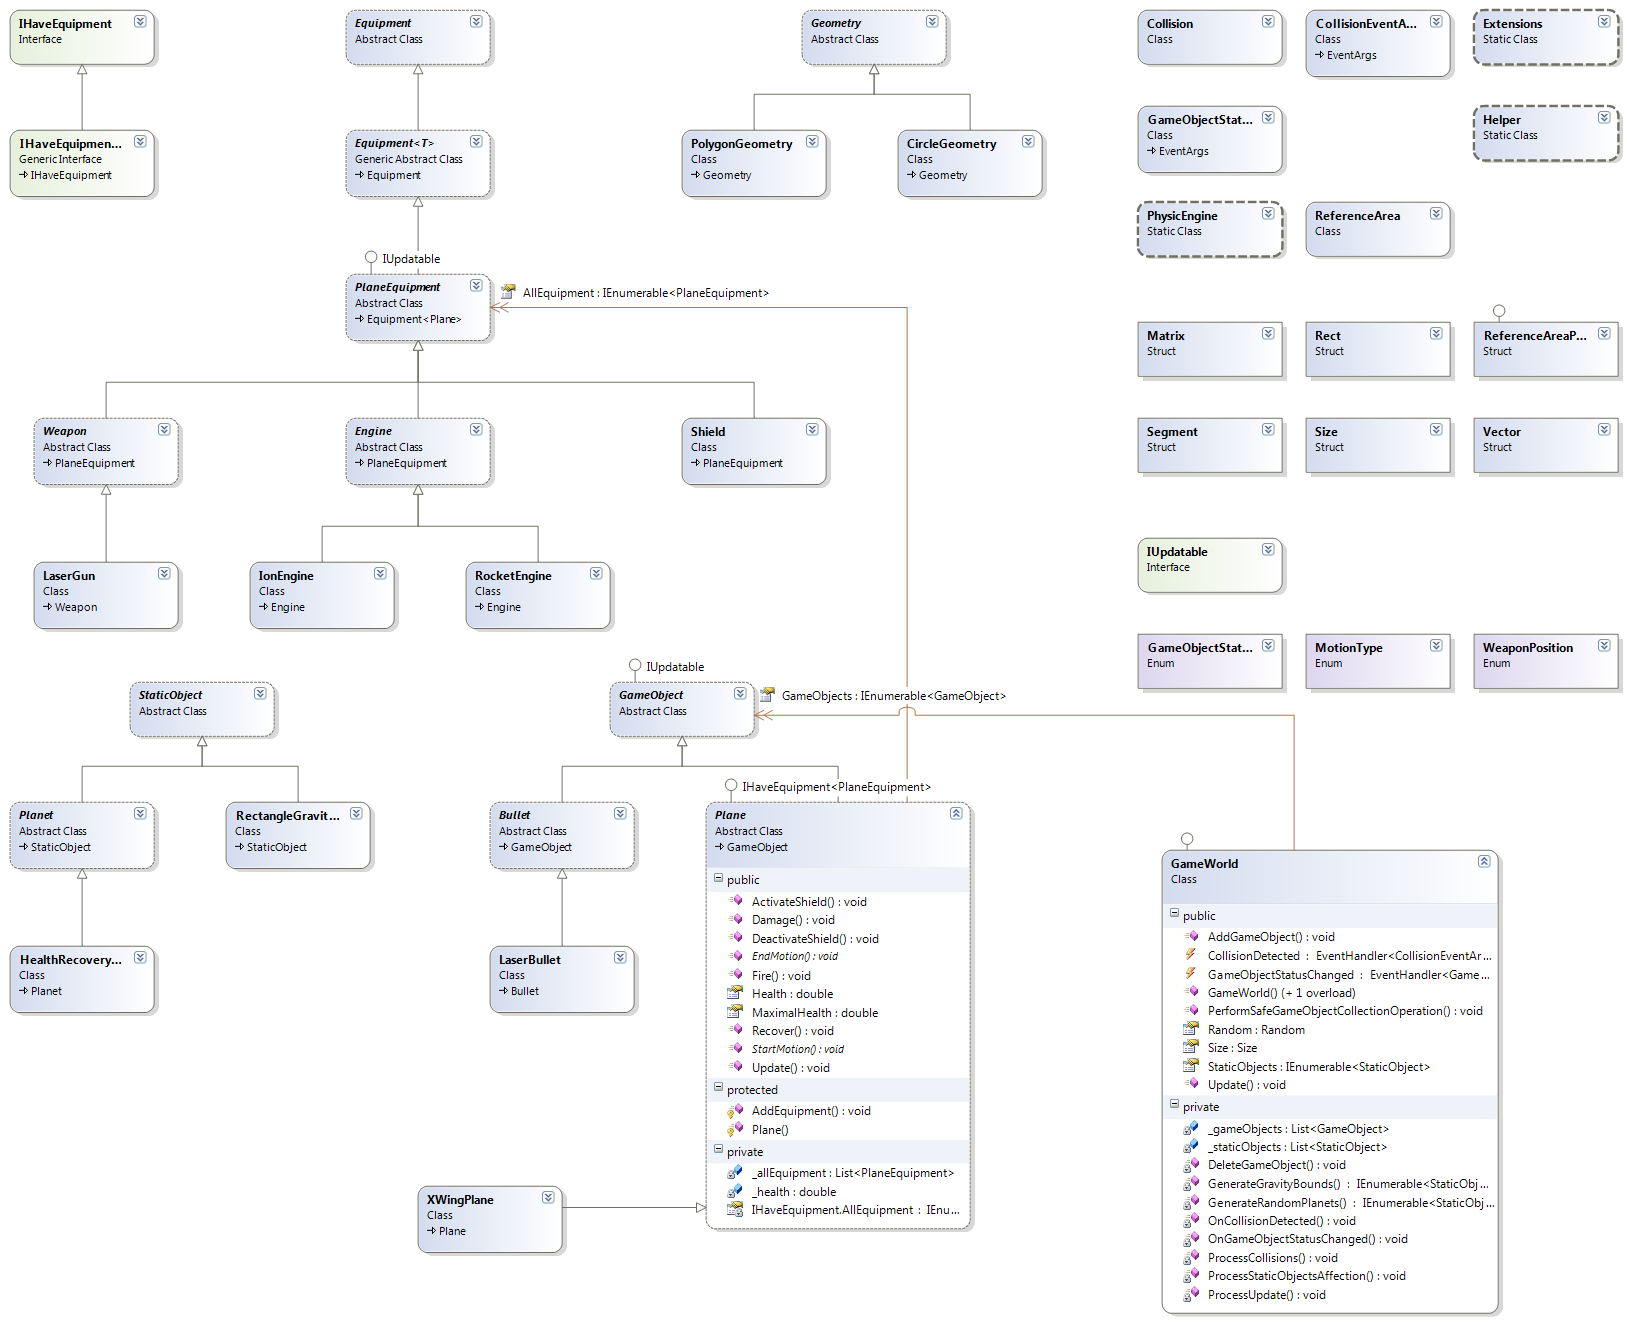
Task: Expand the XWingPlane class chevron
Action: coord(548,1197)
